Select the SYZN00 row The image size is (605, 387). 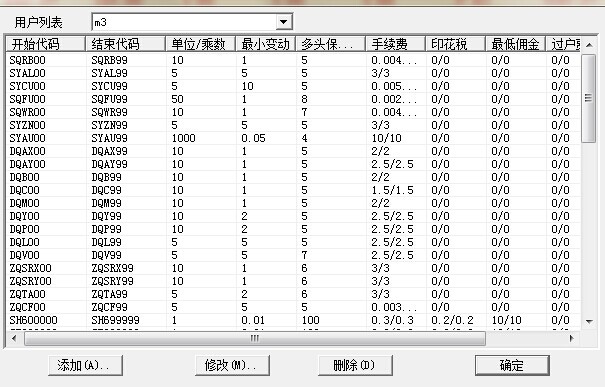click(293, 125)
